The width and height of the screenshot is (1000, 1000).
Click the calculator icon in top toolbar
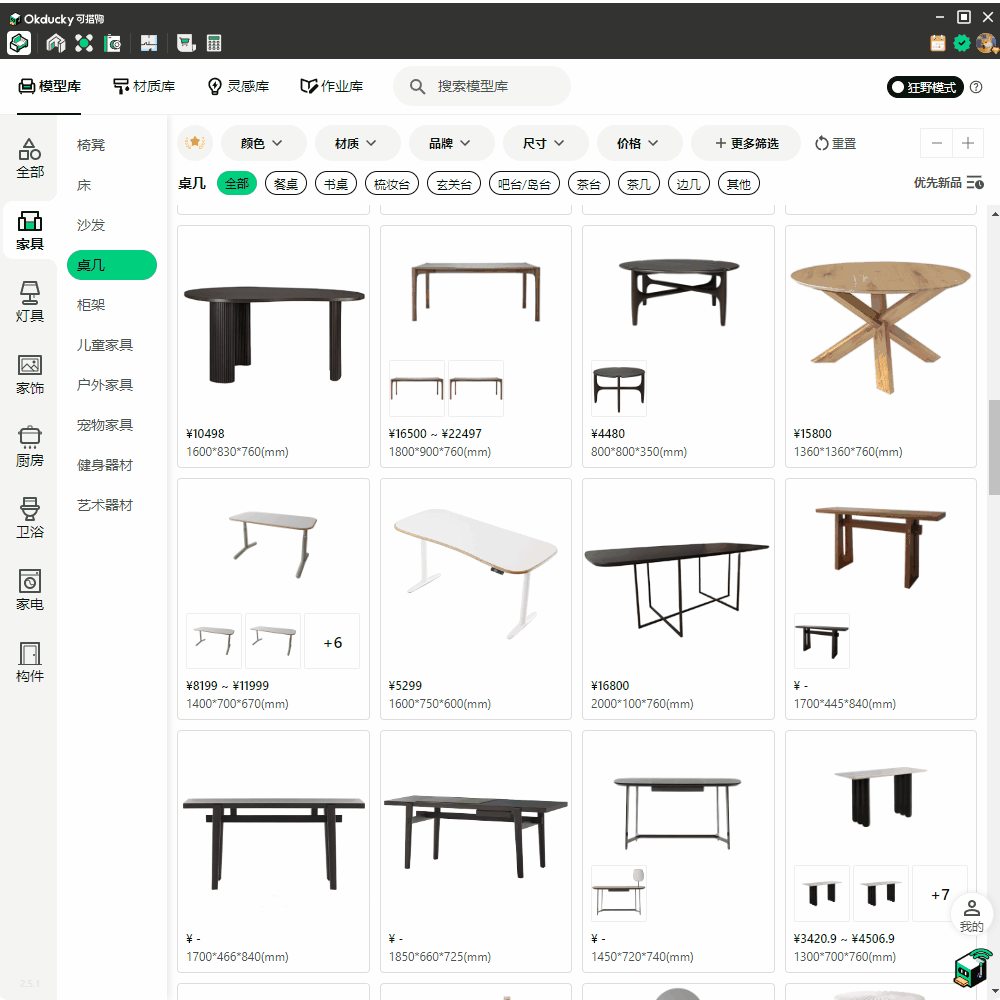click(x=213, y=43)
